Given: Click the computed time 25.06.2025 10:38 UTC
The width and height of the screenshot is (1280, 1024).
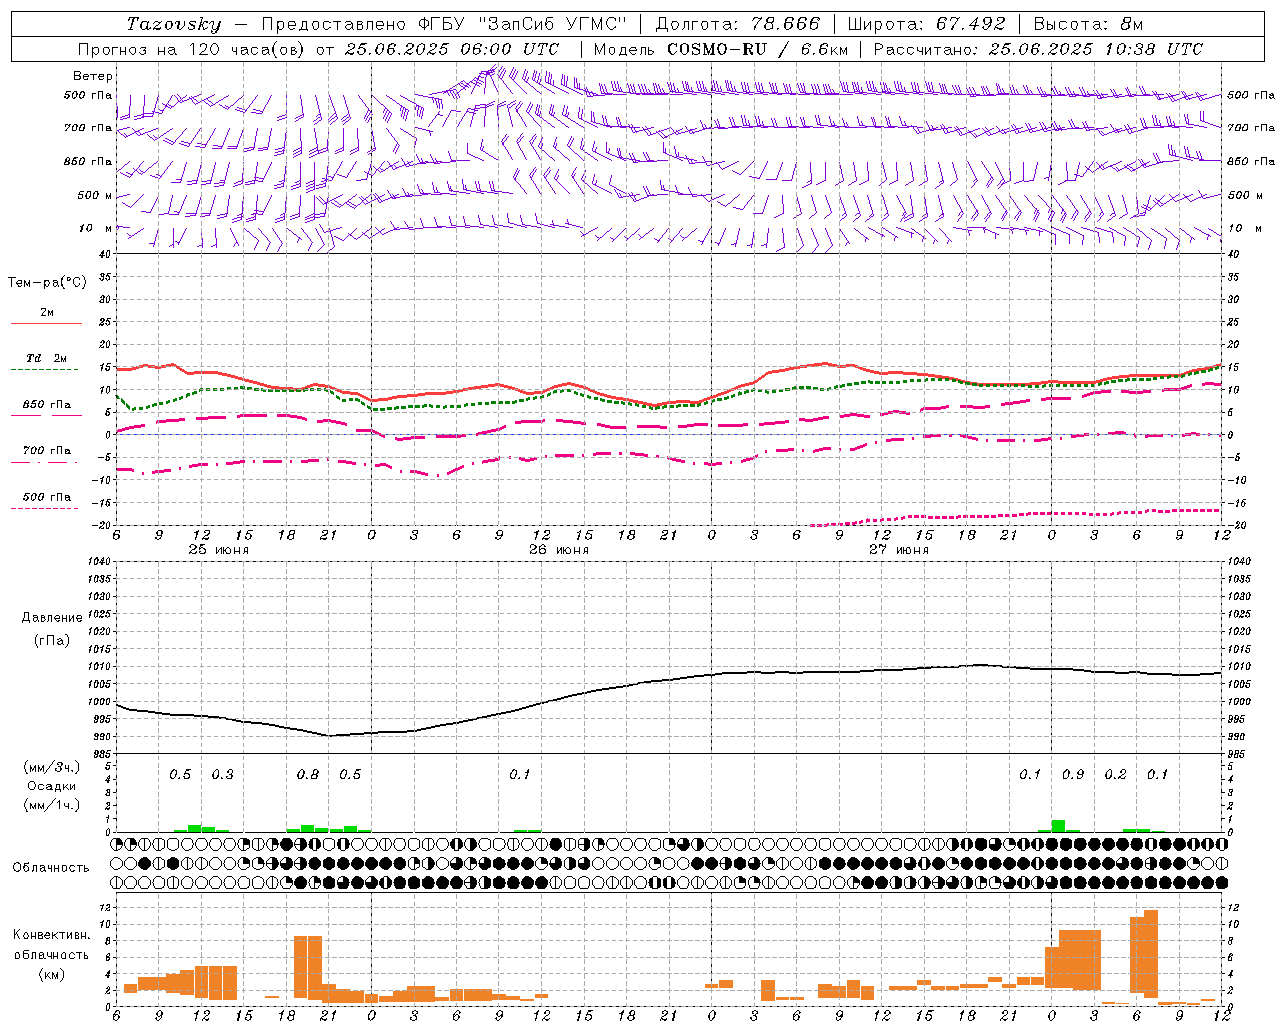Looking at the screenshot, I should [1095, 49].
